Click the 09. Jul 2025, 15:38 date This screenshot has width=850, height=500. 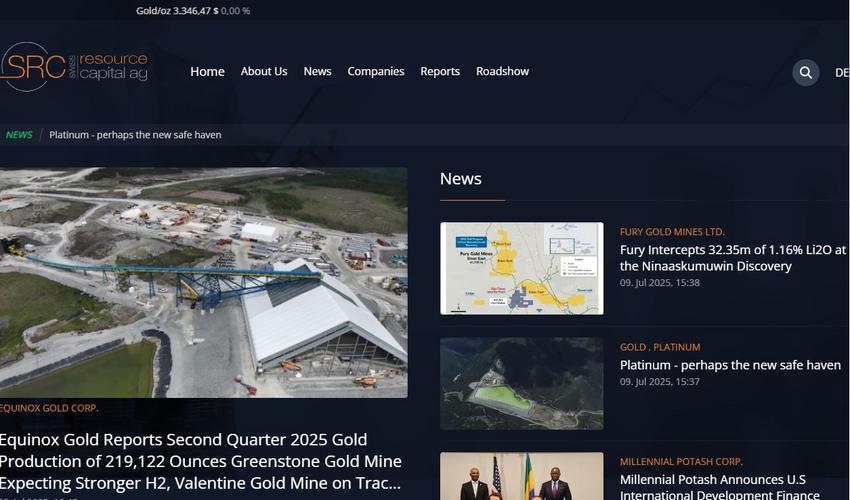660,283
